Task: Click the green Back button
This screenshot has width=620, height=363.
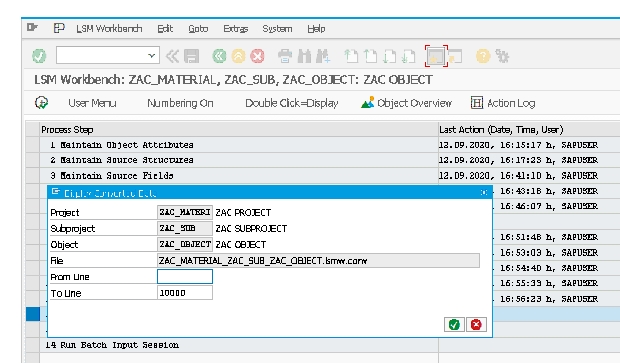Action: click(x=219, y=56)
